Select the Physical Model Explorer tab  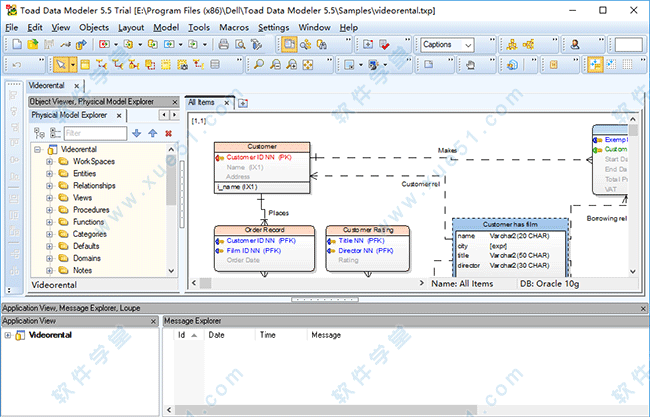69,115
